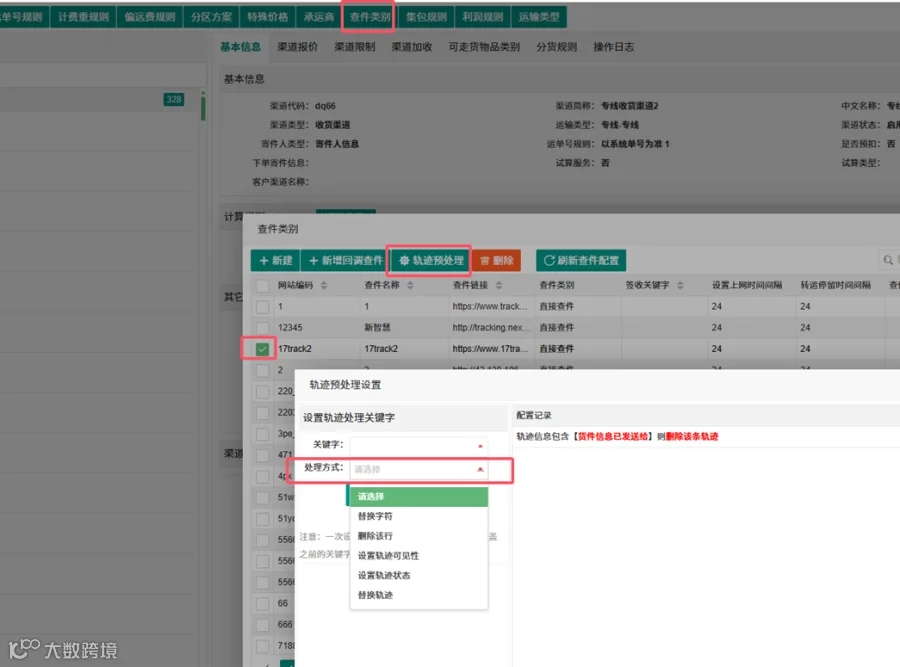
Task: Sort by 签收关键字 column arrows
Action: pyautogui.click(x=680, y=285)
